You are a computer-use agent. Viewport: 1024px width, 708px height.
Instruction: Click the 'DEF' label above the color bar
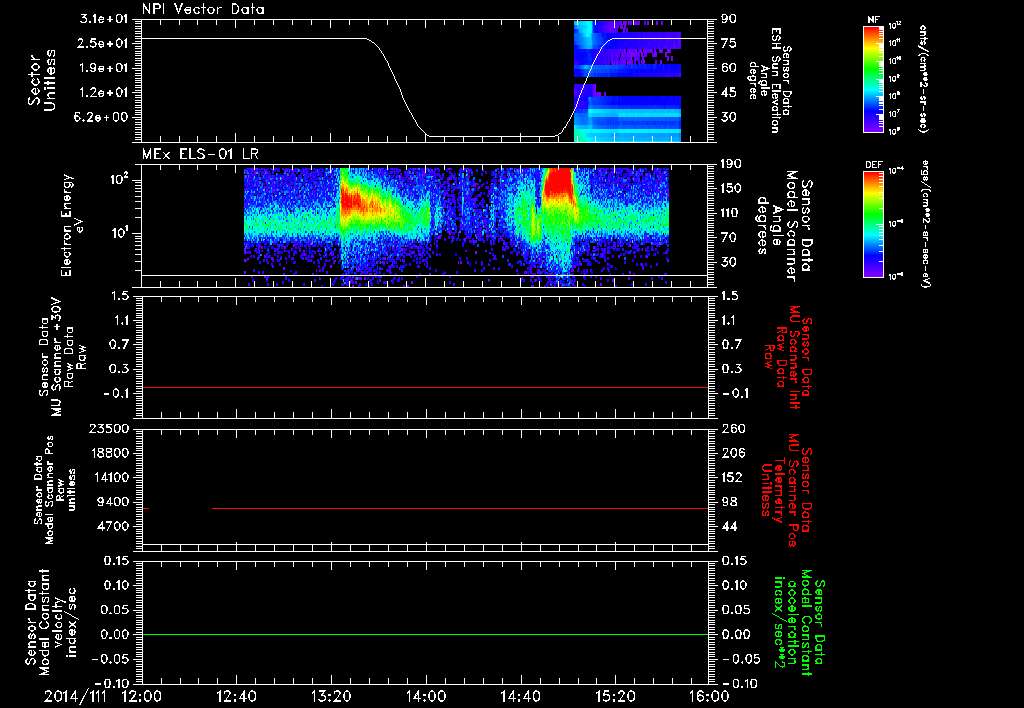click(x=873, y=165)
